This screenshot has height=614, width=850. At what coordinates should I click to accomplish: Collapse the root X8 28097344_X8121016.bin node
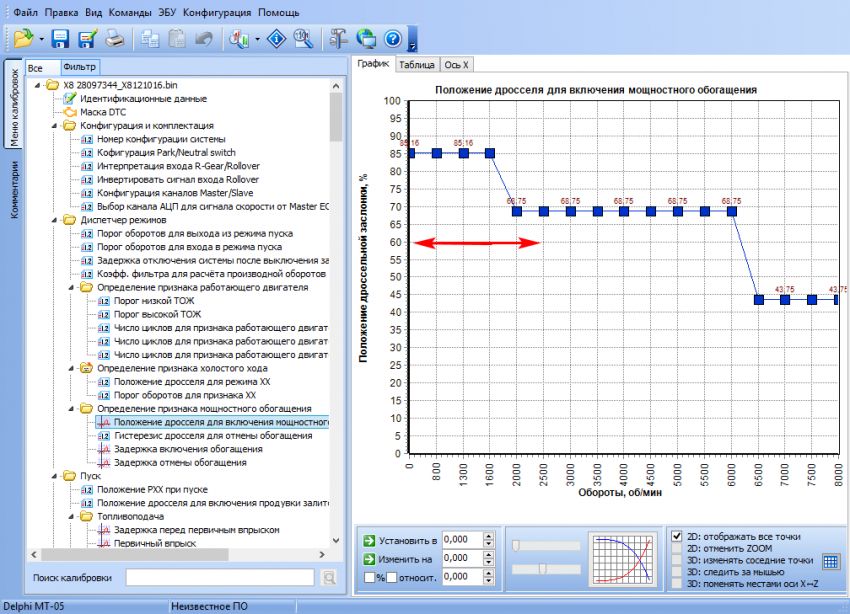[x=37, y=85]
